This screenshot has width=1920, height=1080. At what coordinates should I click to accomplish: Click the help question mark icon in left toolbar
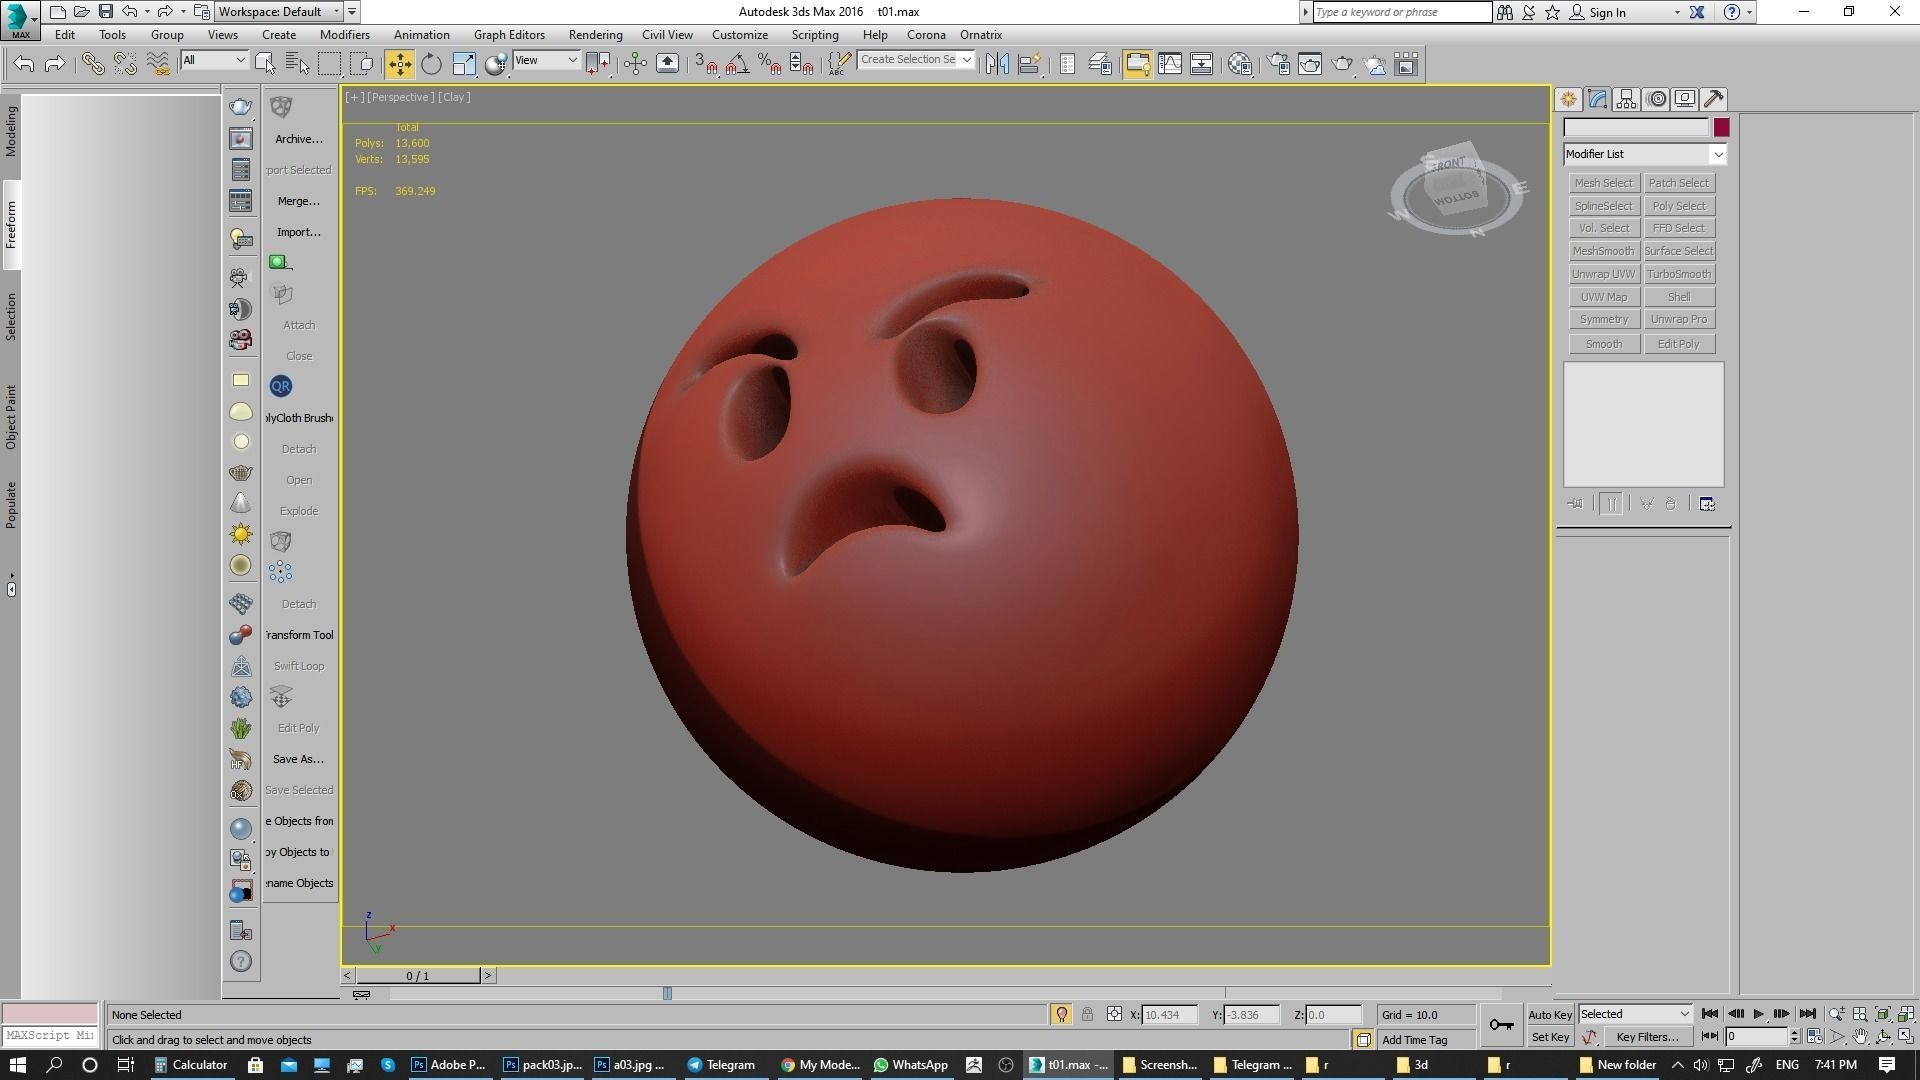pos(241,962)
